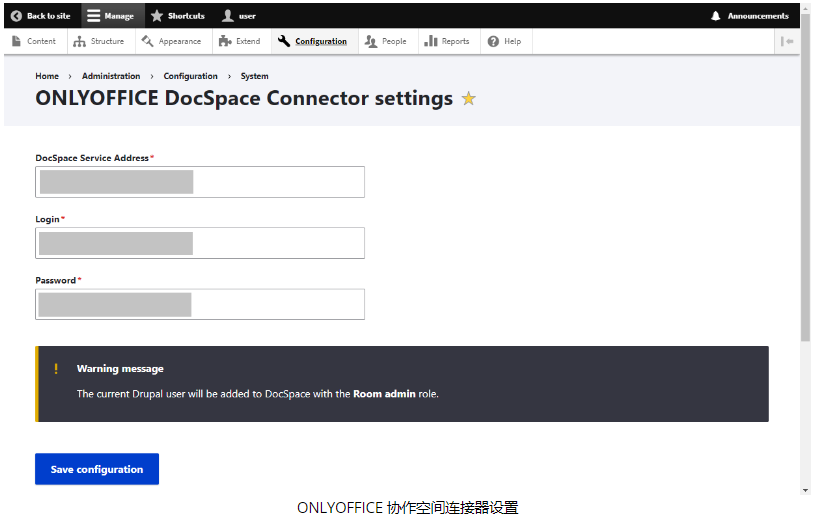Viewport: 815px width, 521px height.
Task: Open the Help admin tab
Action: point(512,41)
